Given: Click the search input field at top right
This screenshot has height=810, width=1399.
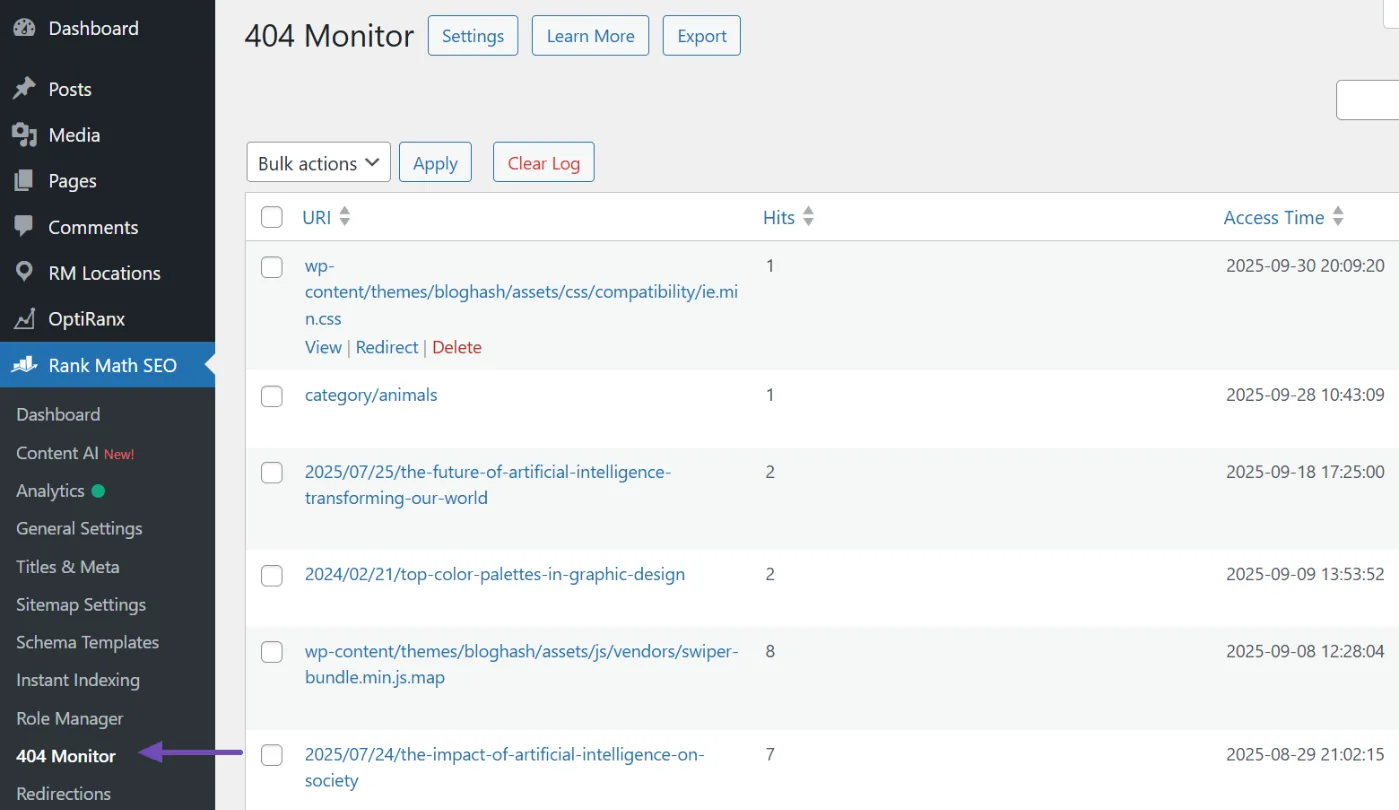Looking at the screenshot, I should tap(1368, 100).
